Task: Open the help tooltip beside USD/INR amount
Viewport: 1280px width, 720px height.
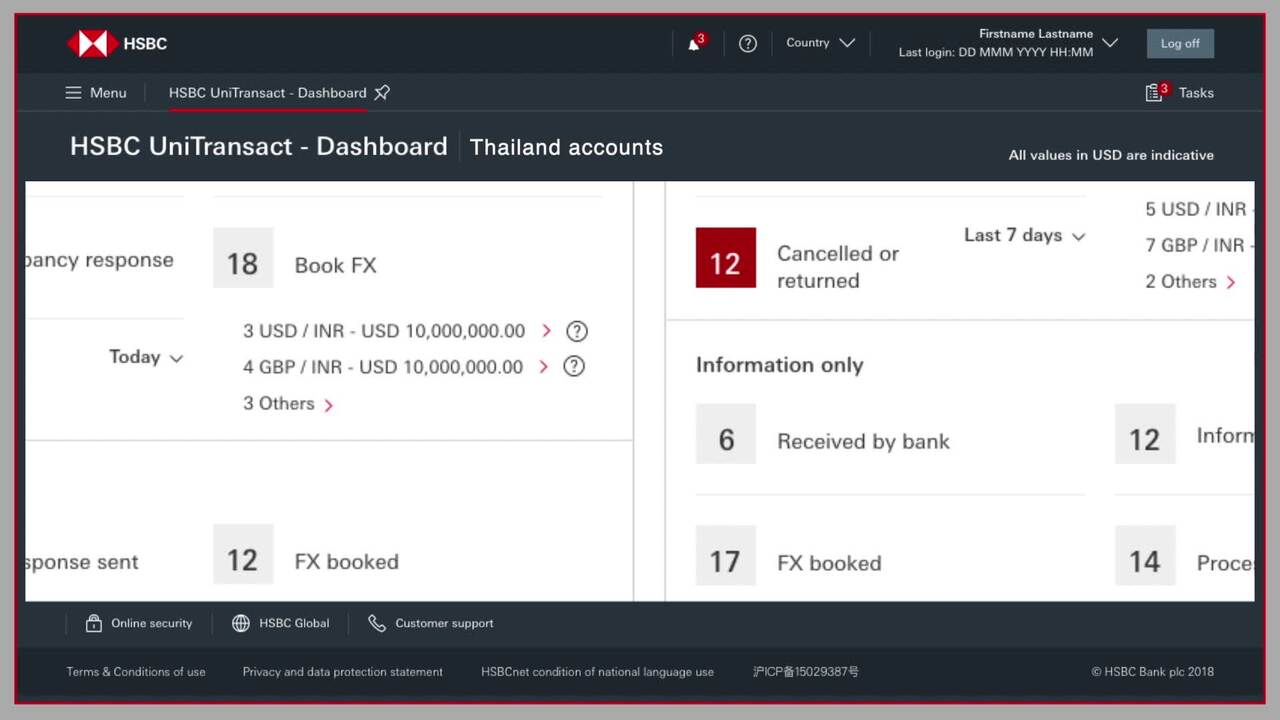Action: [577, 331]
